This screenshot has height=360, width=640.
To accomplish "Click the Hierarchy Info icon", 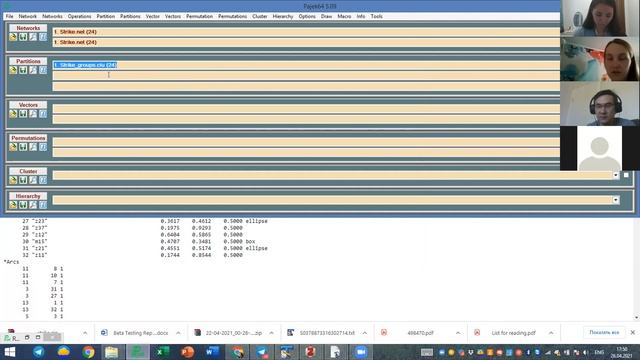I will (x=43, y=205).
